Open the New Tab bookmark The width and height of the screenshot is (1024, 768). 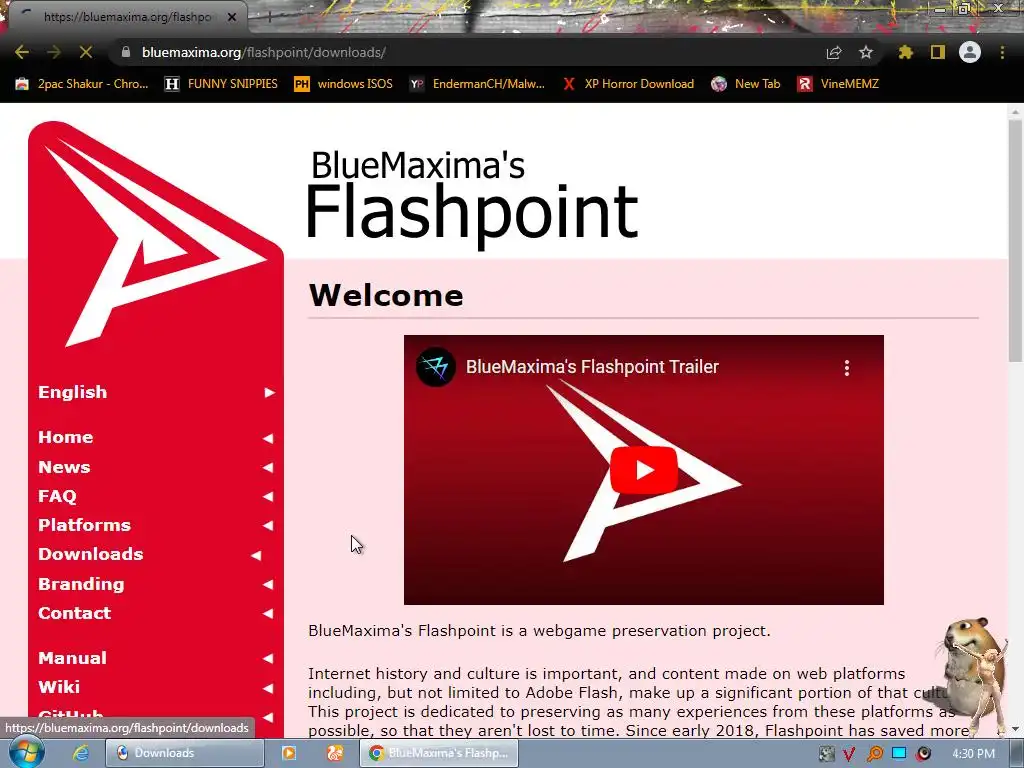click(x=746, y=84)
